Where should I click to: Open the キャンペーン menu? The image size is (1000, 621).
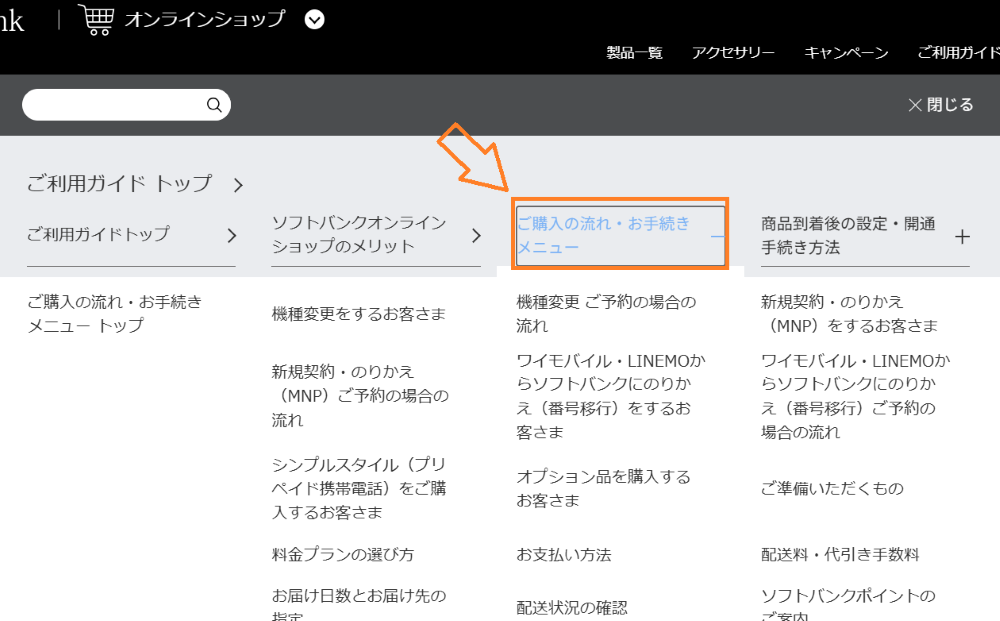click(846, 53)
